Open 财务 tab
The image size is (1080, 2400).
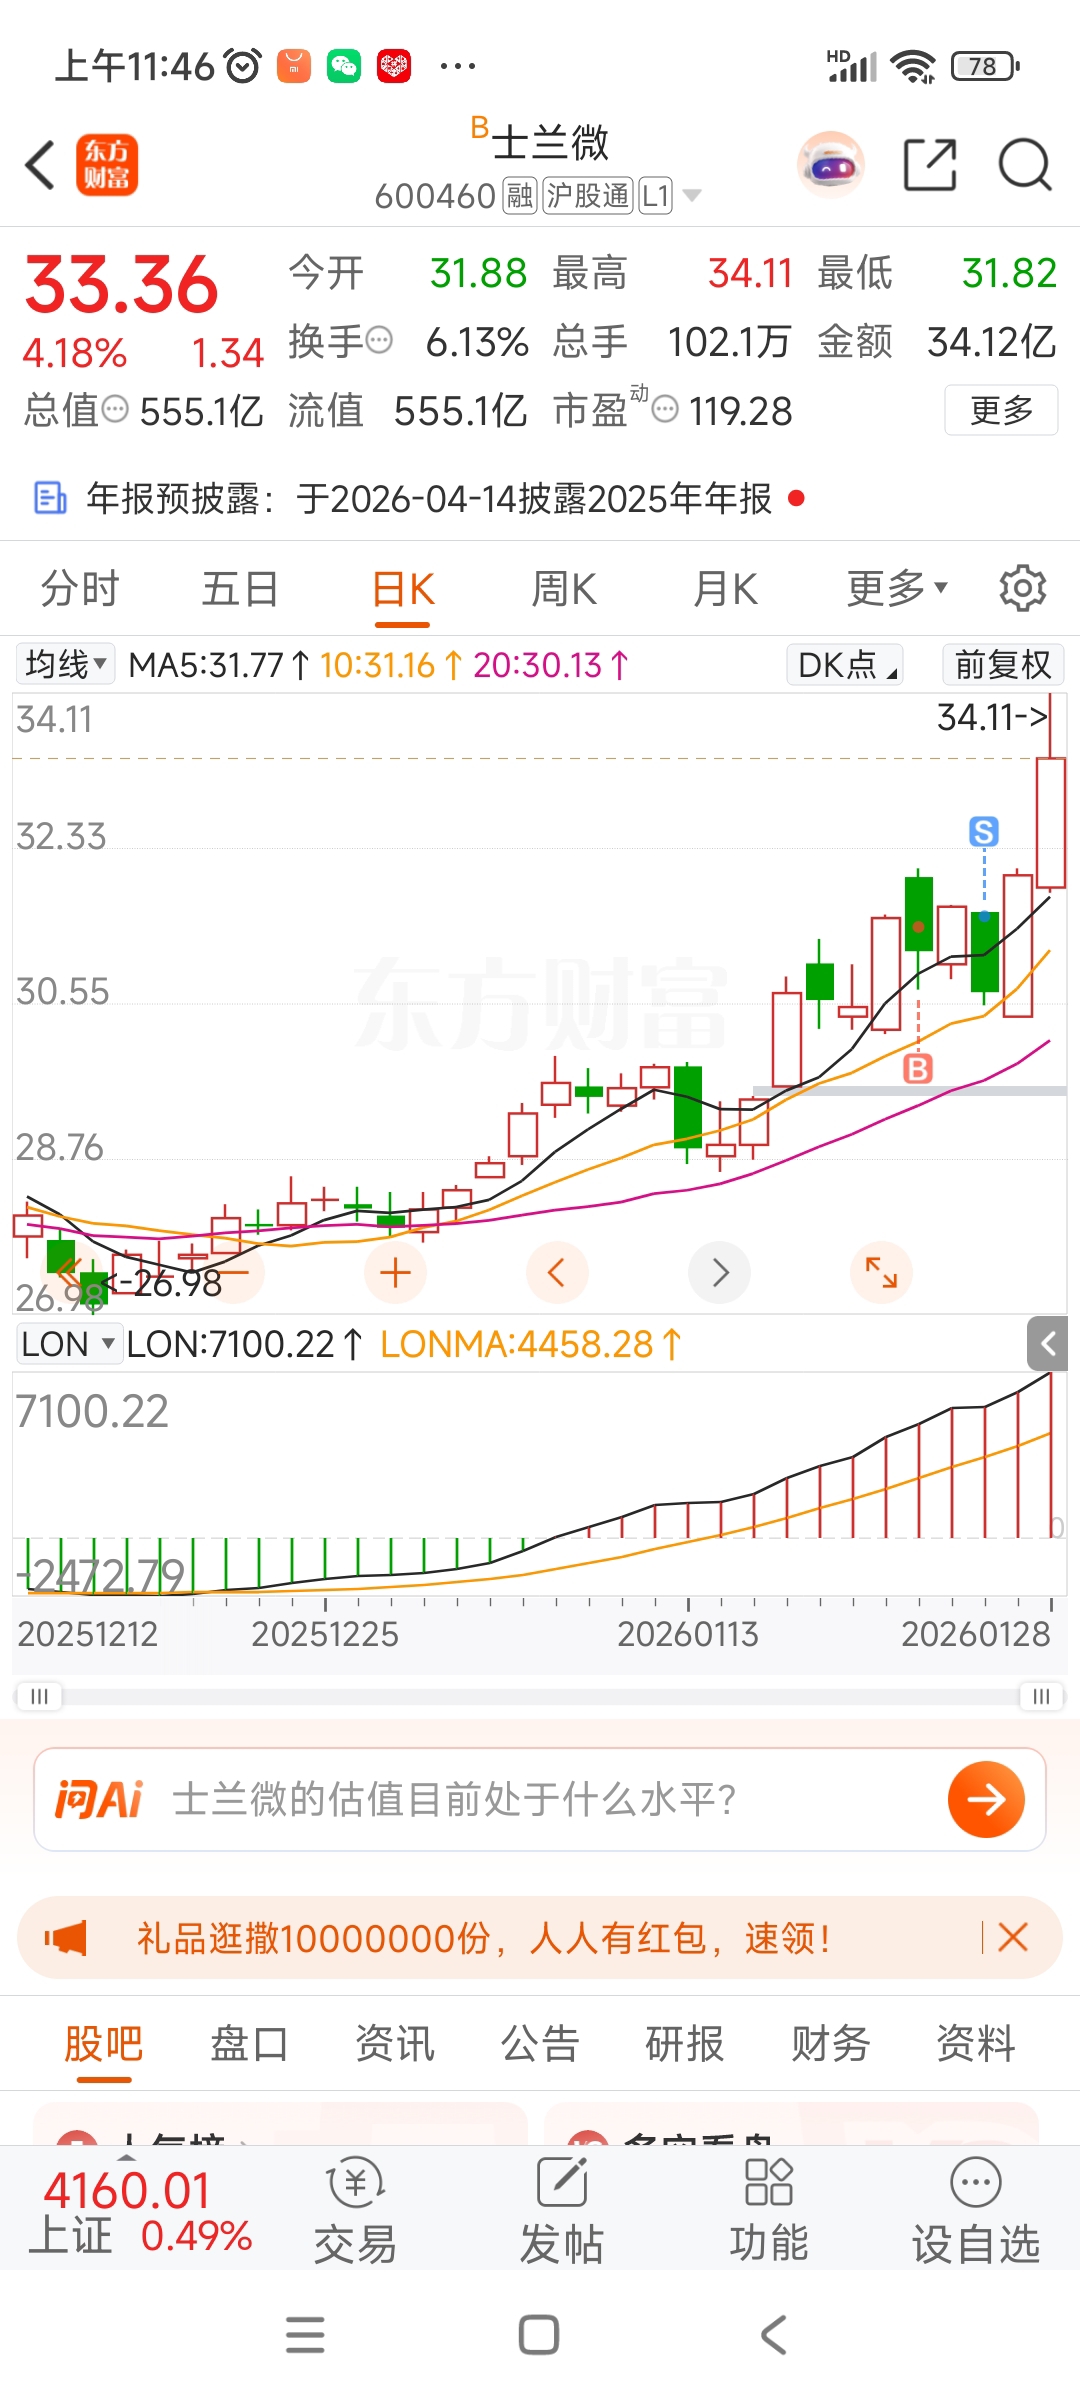coord(831,2043)
